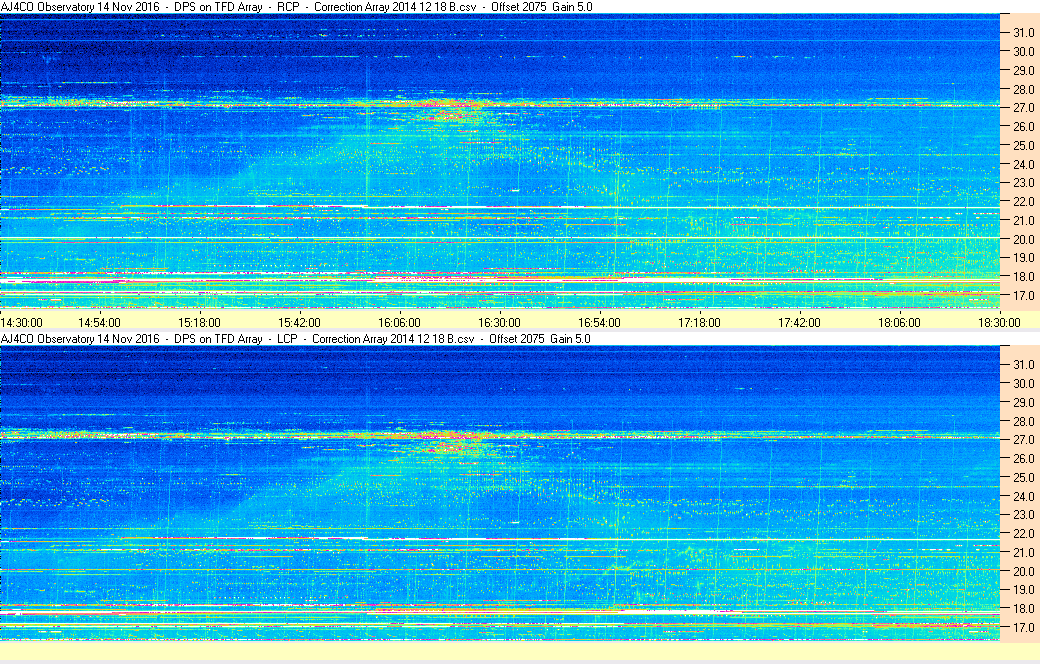This screenshot has height=664, width=1040.
Task: Click 23.0 on the LCP frequency axis
Action: (x=1023, y=515)
